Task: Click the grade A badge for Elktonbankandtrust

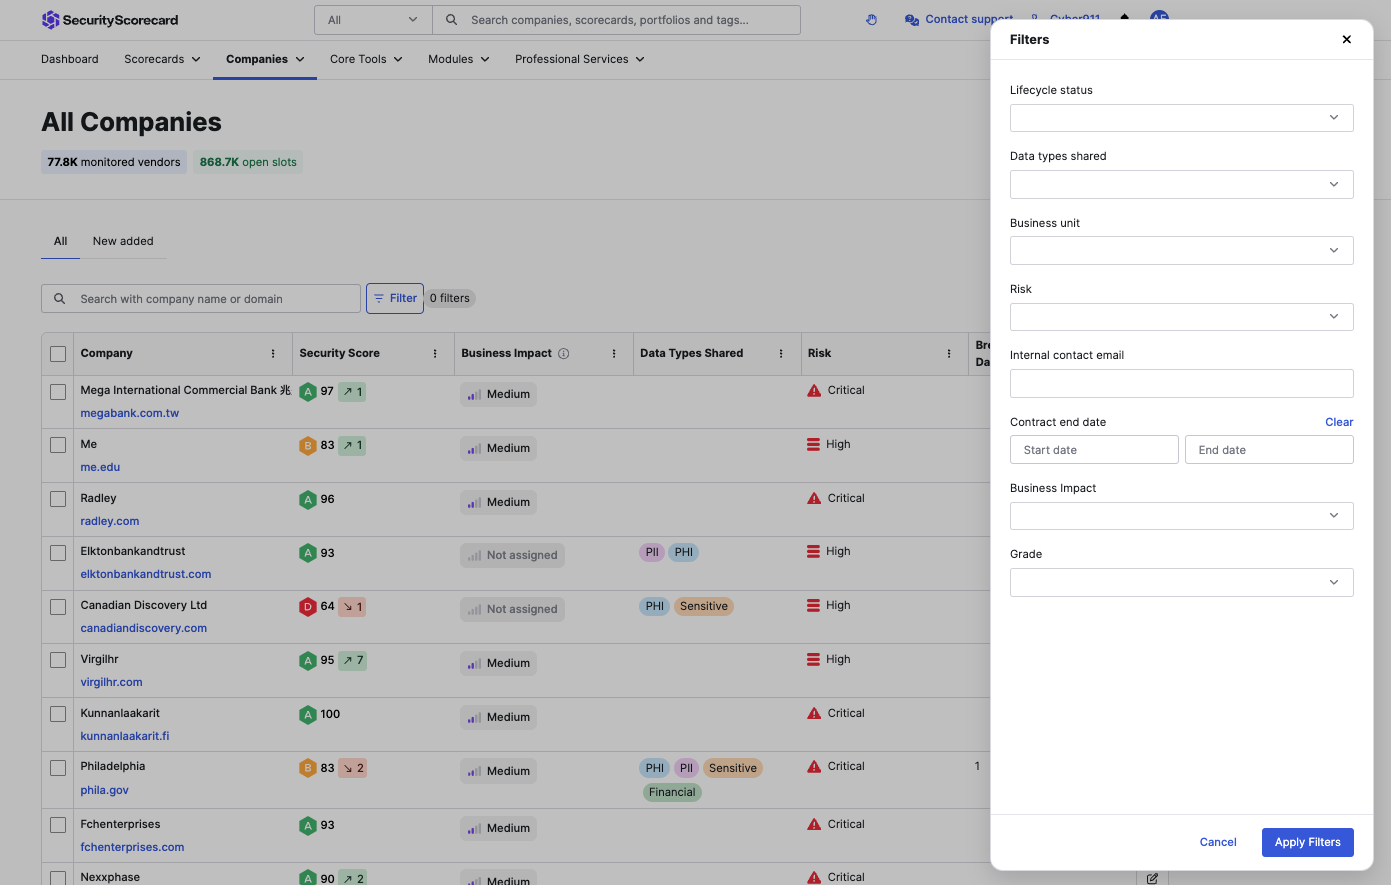Action: coord(308,554)
